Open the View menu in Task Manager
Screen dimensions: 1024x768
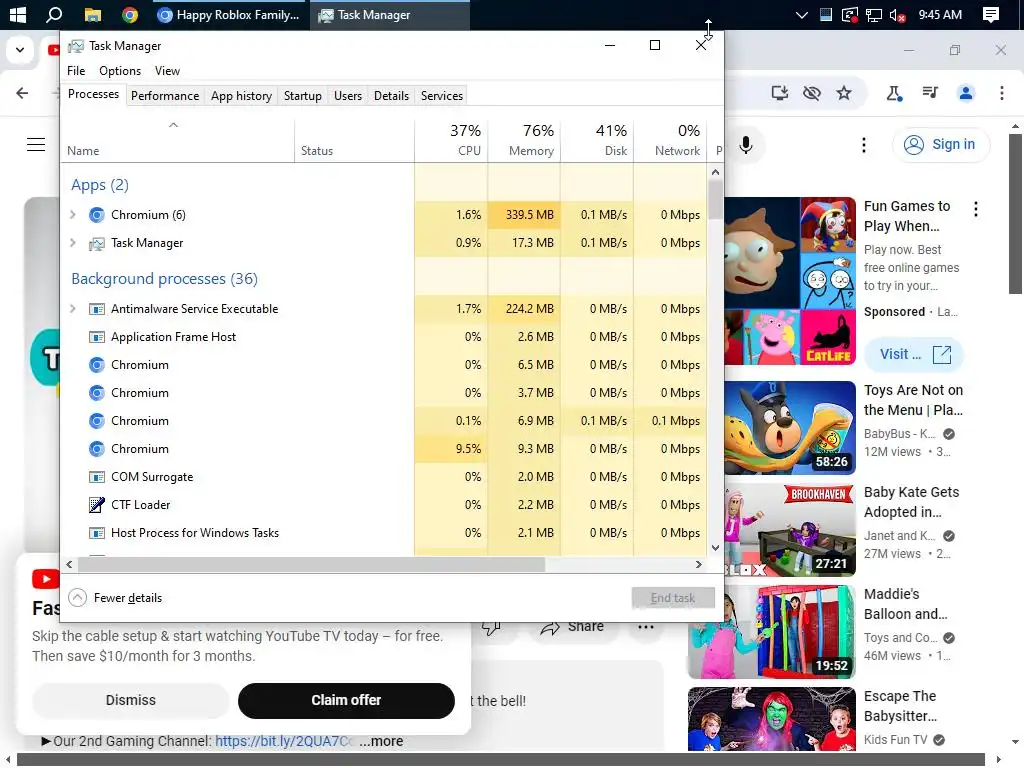(167, 71)
